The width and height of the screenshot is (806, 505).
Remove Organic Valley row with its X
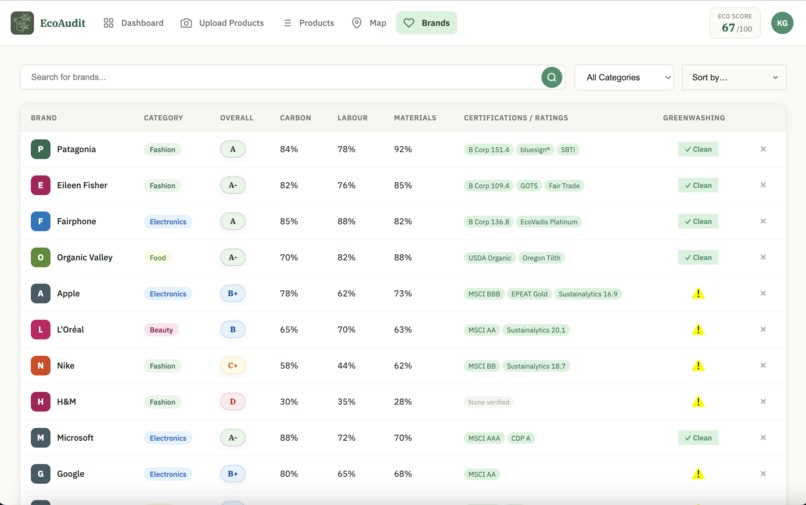point(763,257)
